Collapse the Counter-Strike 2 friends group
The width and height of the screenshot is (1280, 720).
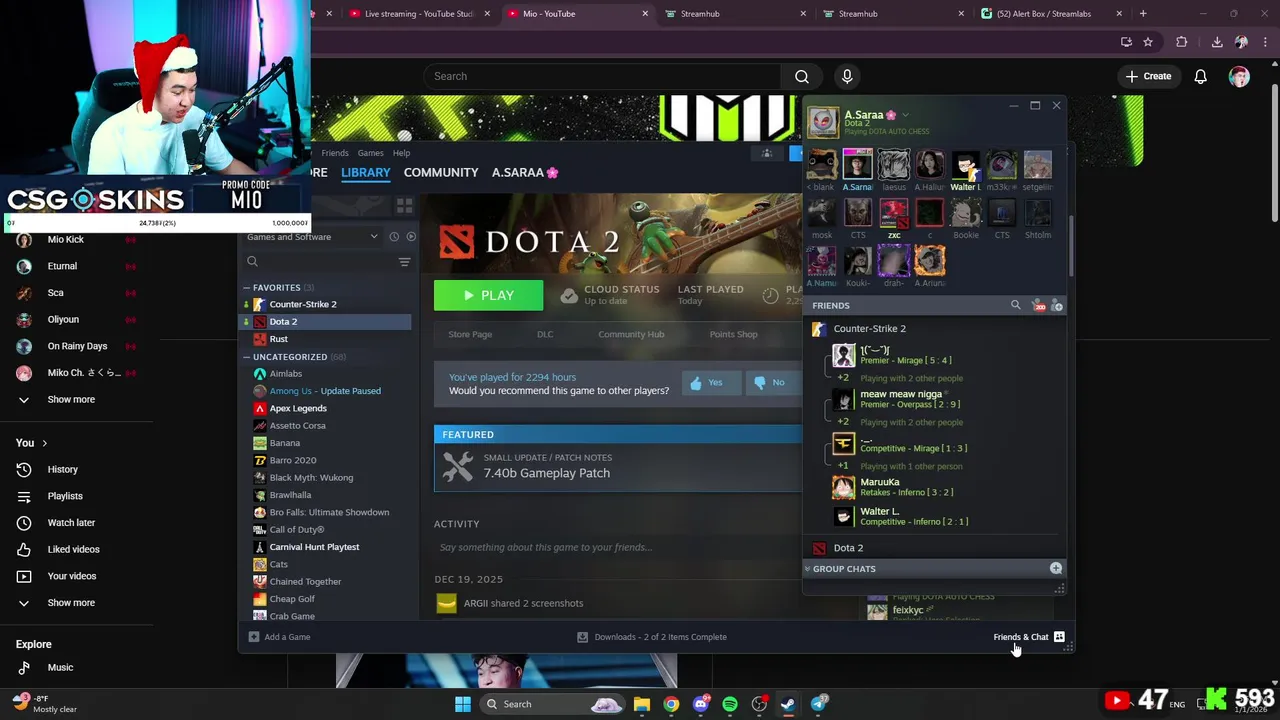point(869,329)
